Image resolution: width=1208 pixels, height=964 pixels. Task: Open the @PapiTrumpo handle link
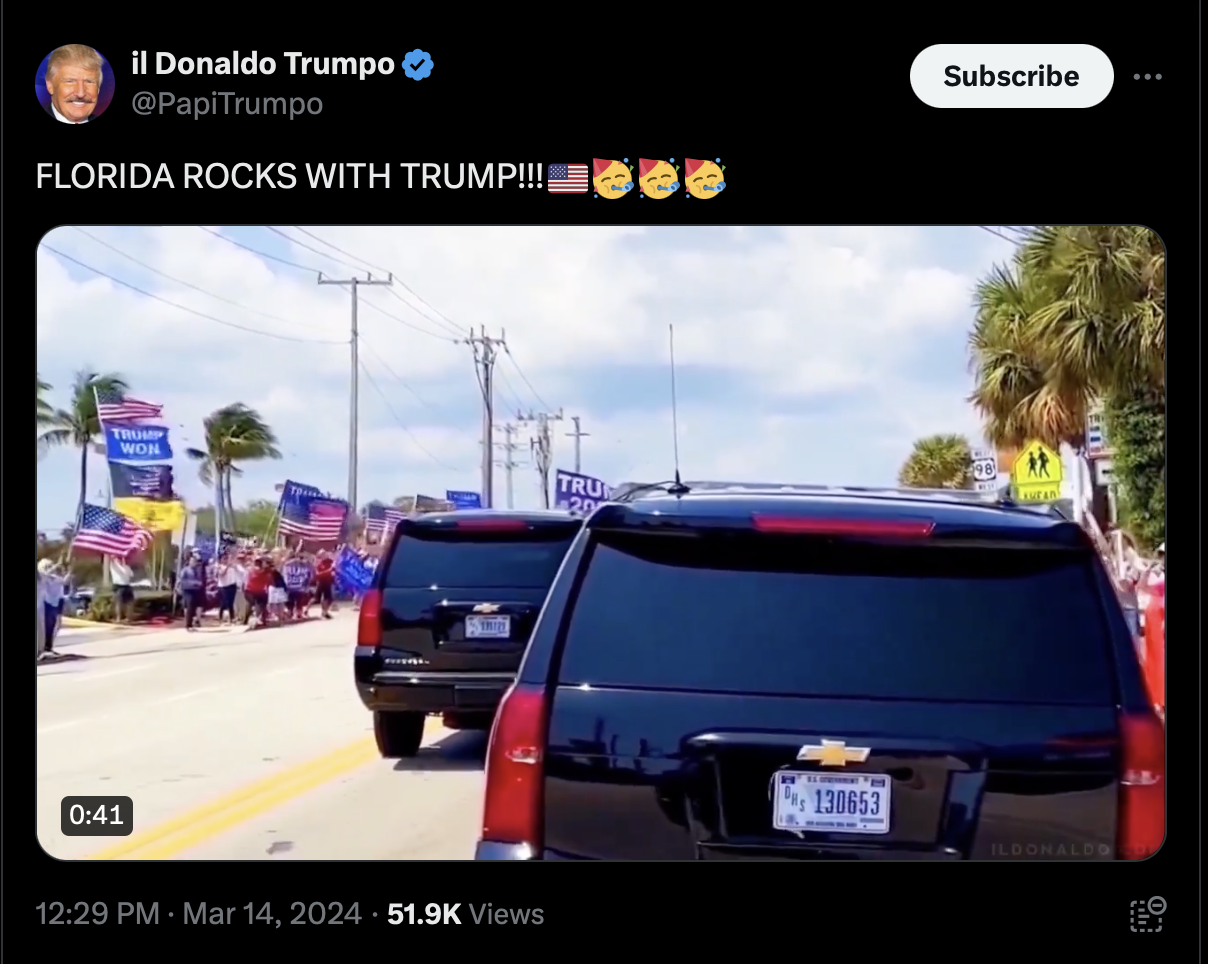(x=227, y=104)
